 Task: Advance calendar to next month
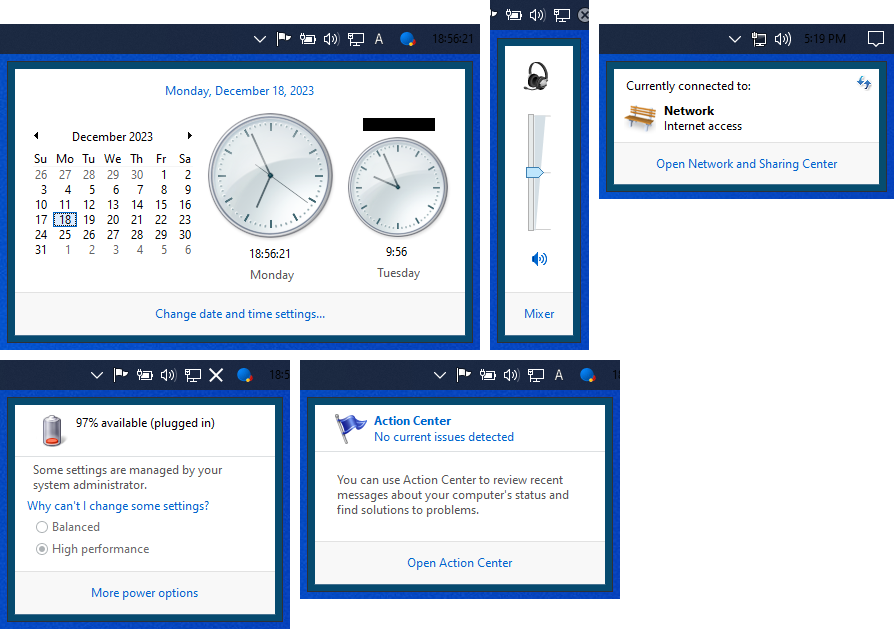[190, 136]
